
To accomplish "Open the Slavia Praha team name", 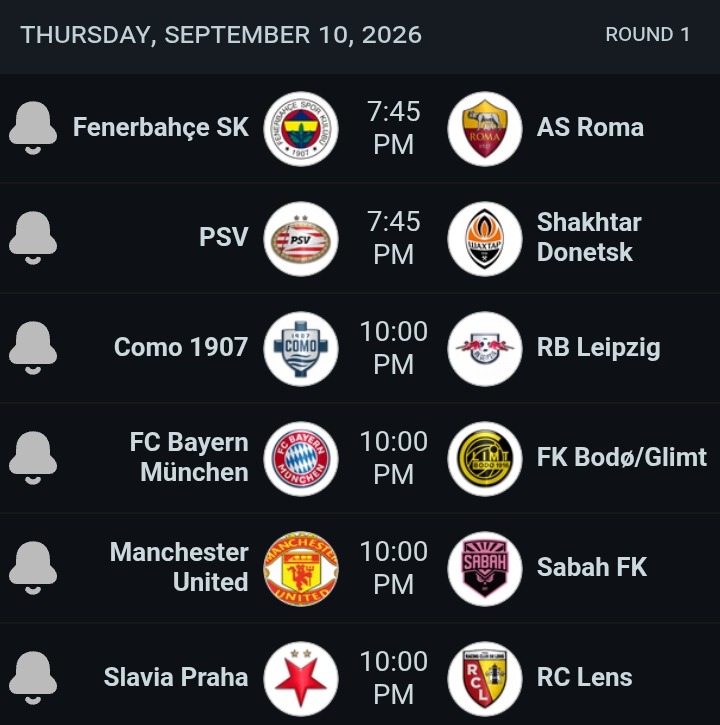I will click(176, 677).
